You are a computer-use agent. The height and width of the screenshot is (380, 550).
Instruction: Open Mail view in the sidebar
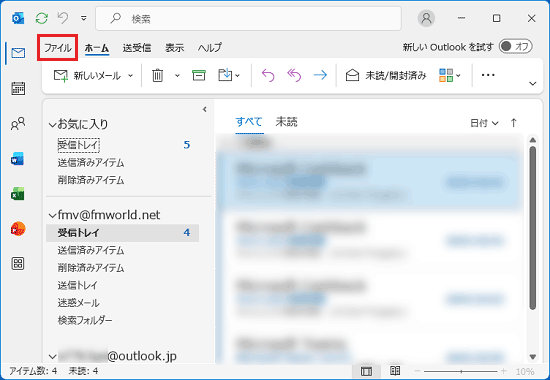pyautogui.click(x=18, y=53)
